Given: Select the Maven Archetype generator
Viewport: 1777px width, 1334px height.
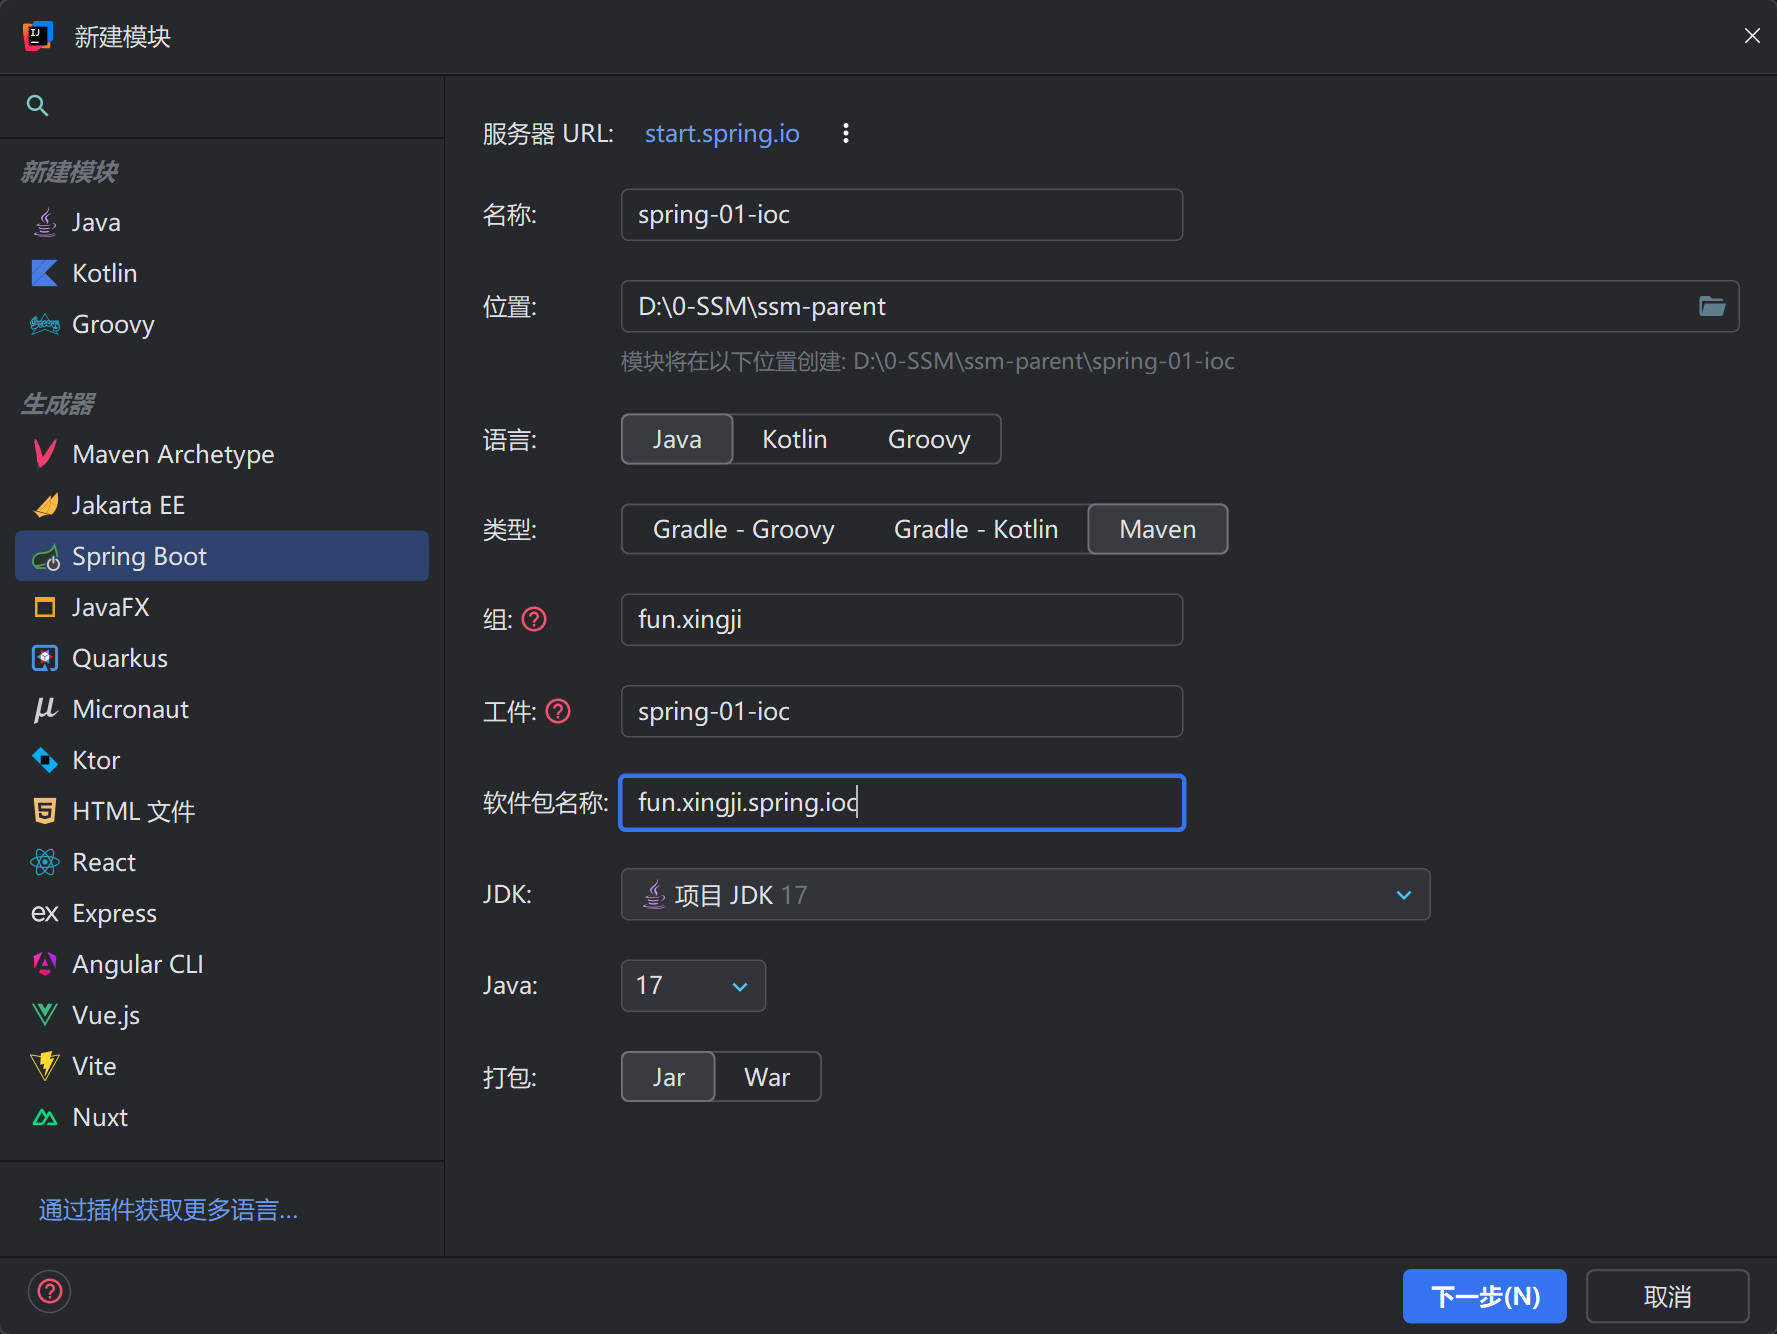Looking at the screenshot, I should (173, 455).
